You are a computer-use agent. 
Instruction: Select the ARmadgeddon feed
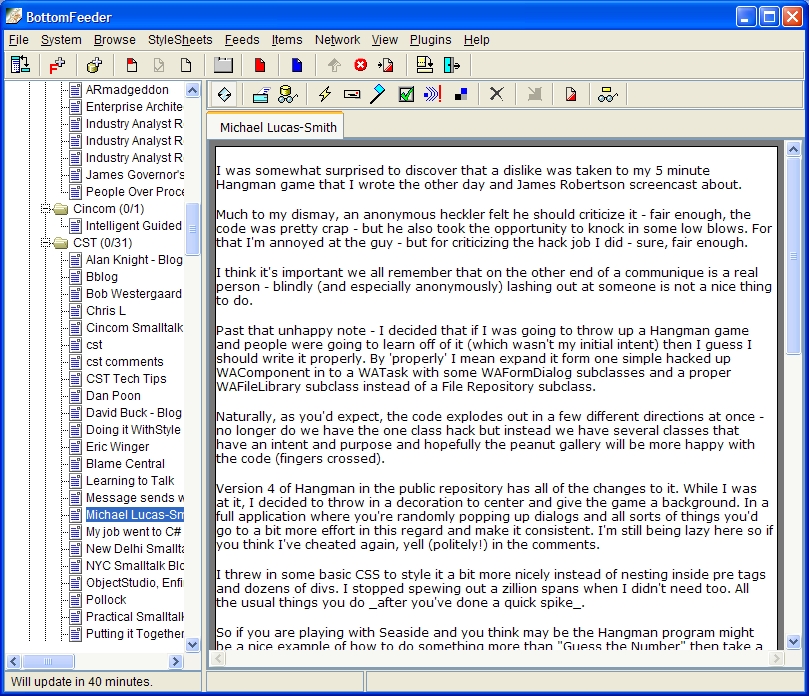point(127,90)
